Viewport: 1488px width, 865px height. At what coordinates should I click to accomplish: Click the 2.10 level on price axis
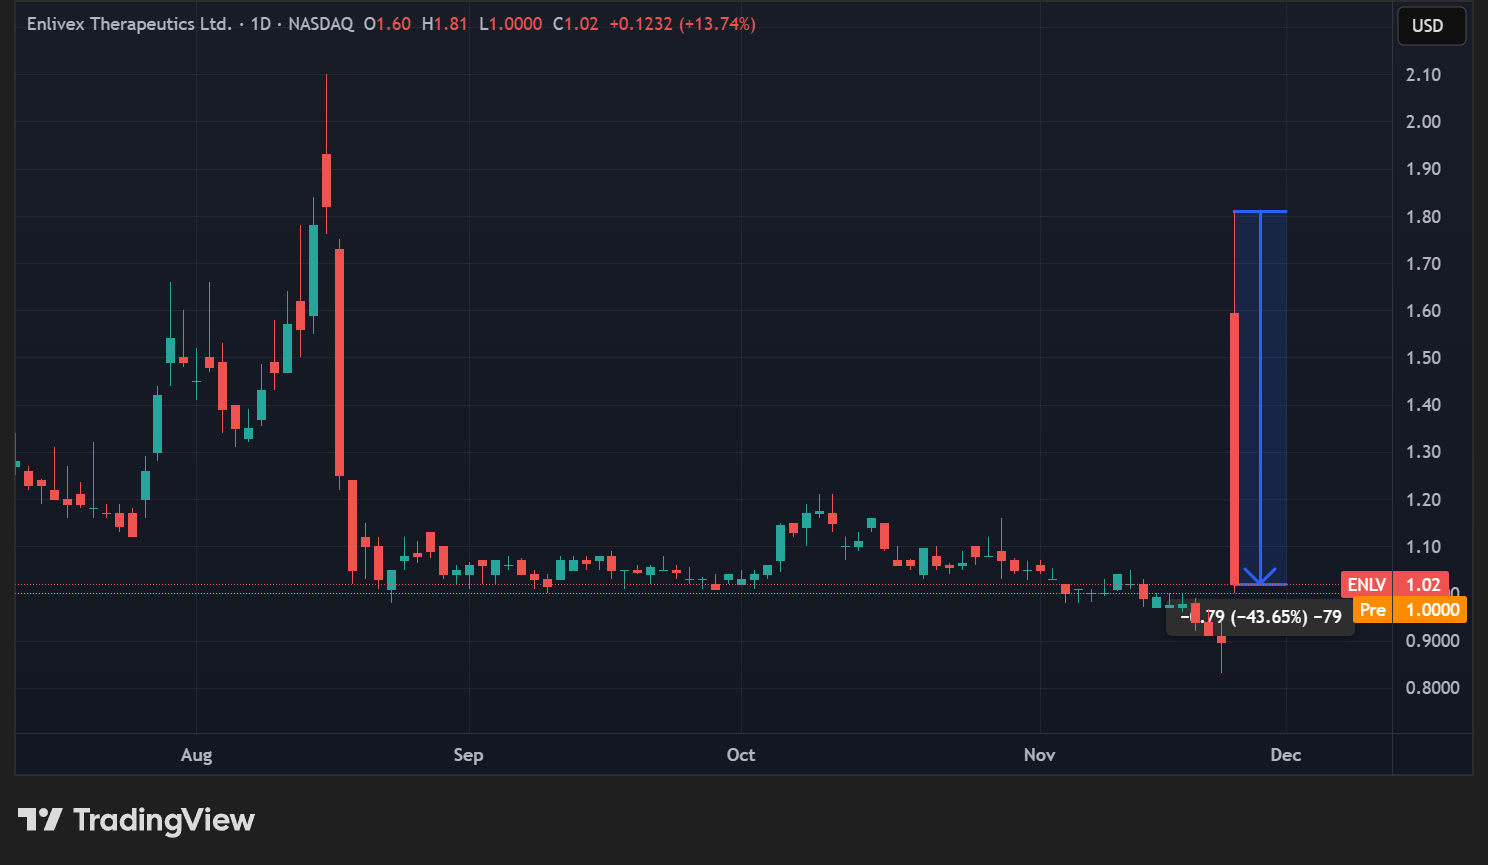[x=1423, y=75]
